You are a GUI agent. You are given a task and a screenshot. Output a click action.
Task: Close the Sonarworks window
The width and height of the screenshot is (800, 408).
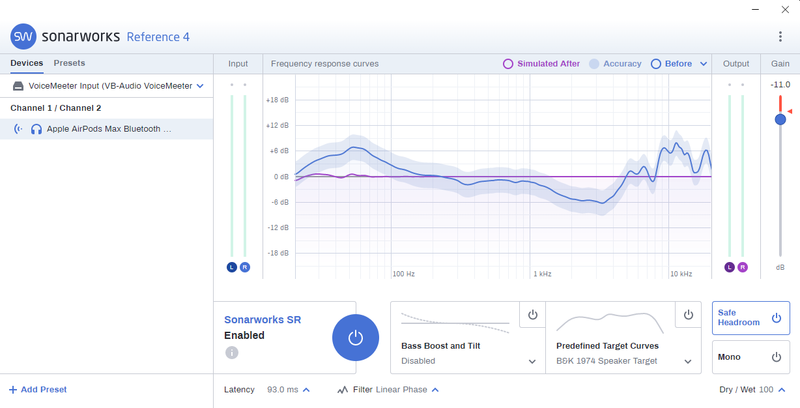pos(785,10)
